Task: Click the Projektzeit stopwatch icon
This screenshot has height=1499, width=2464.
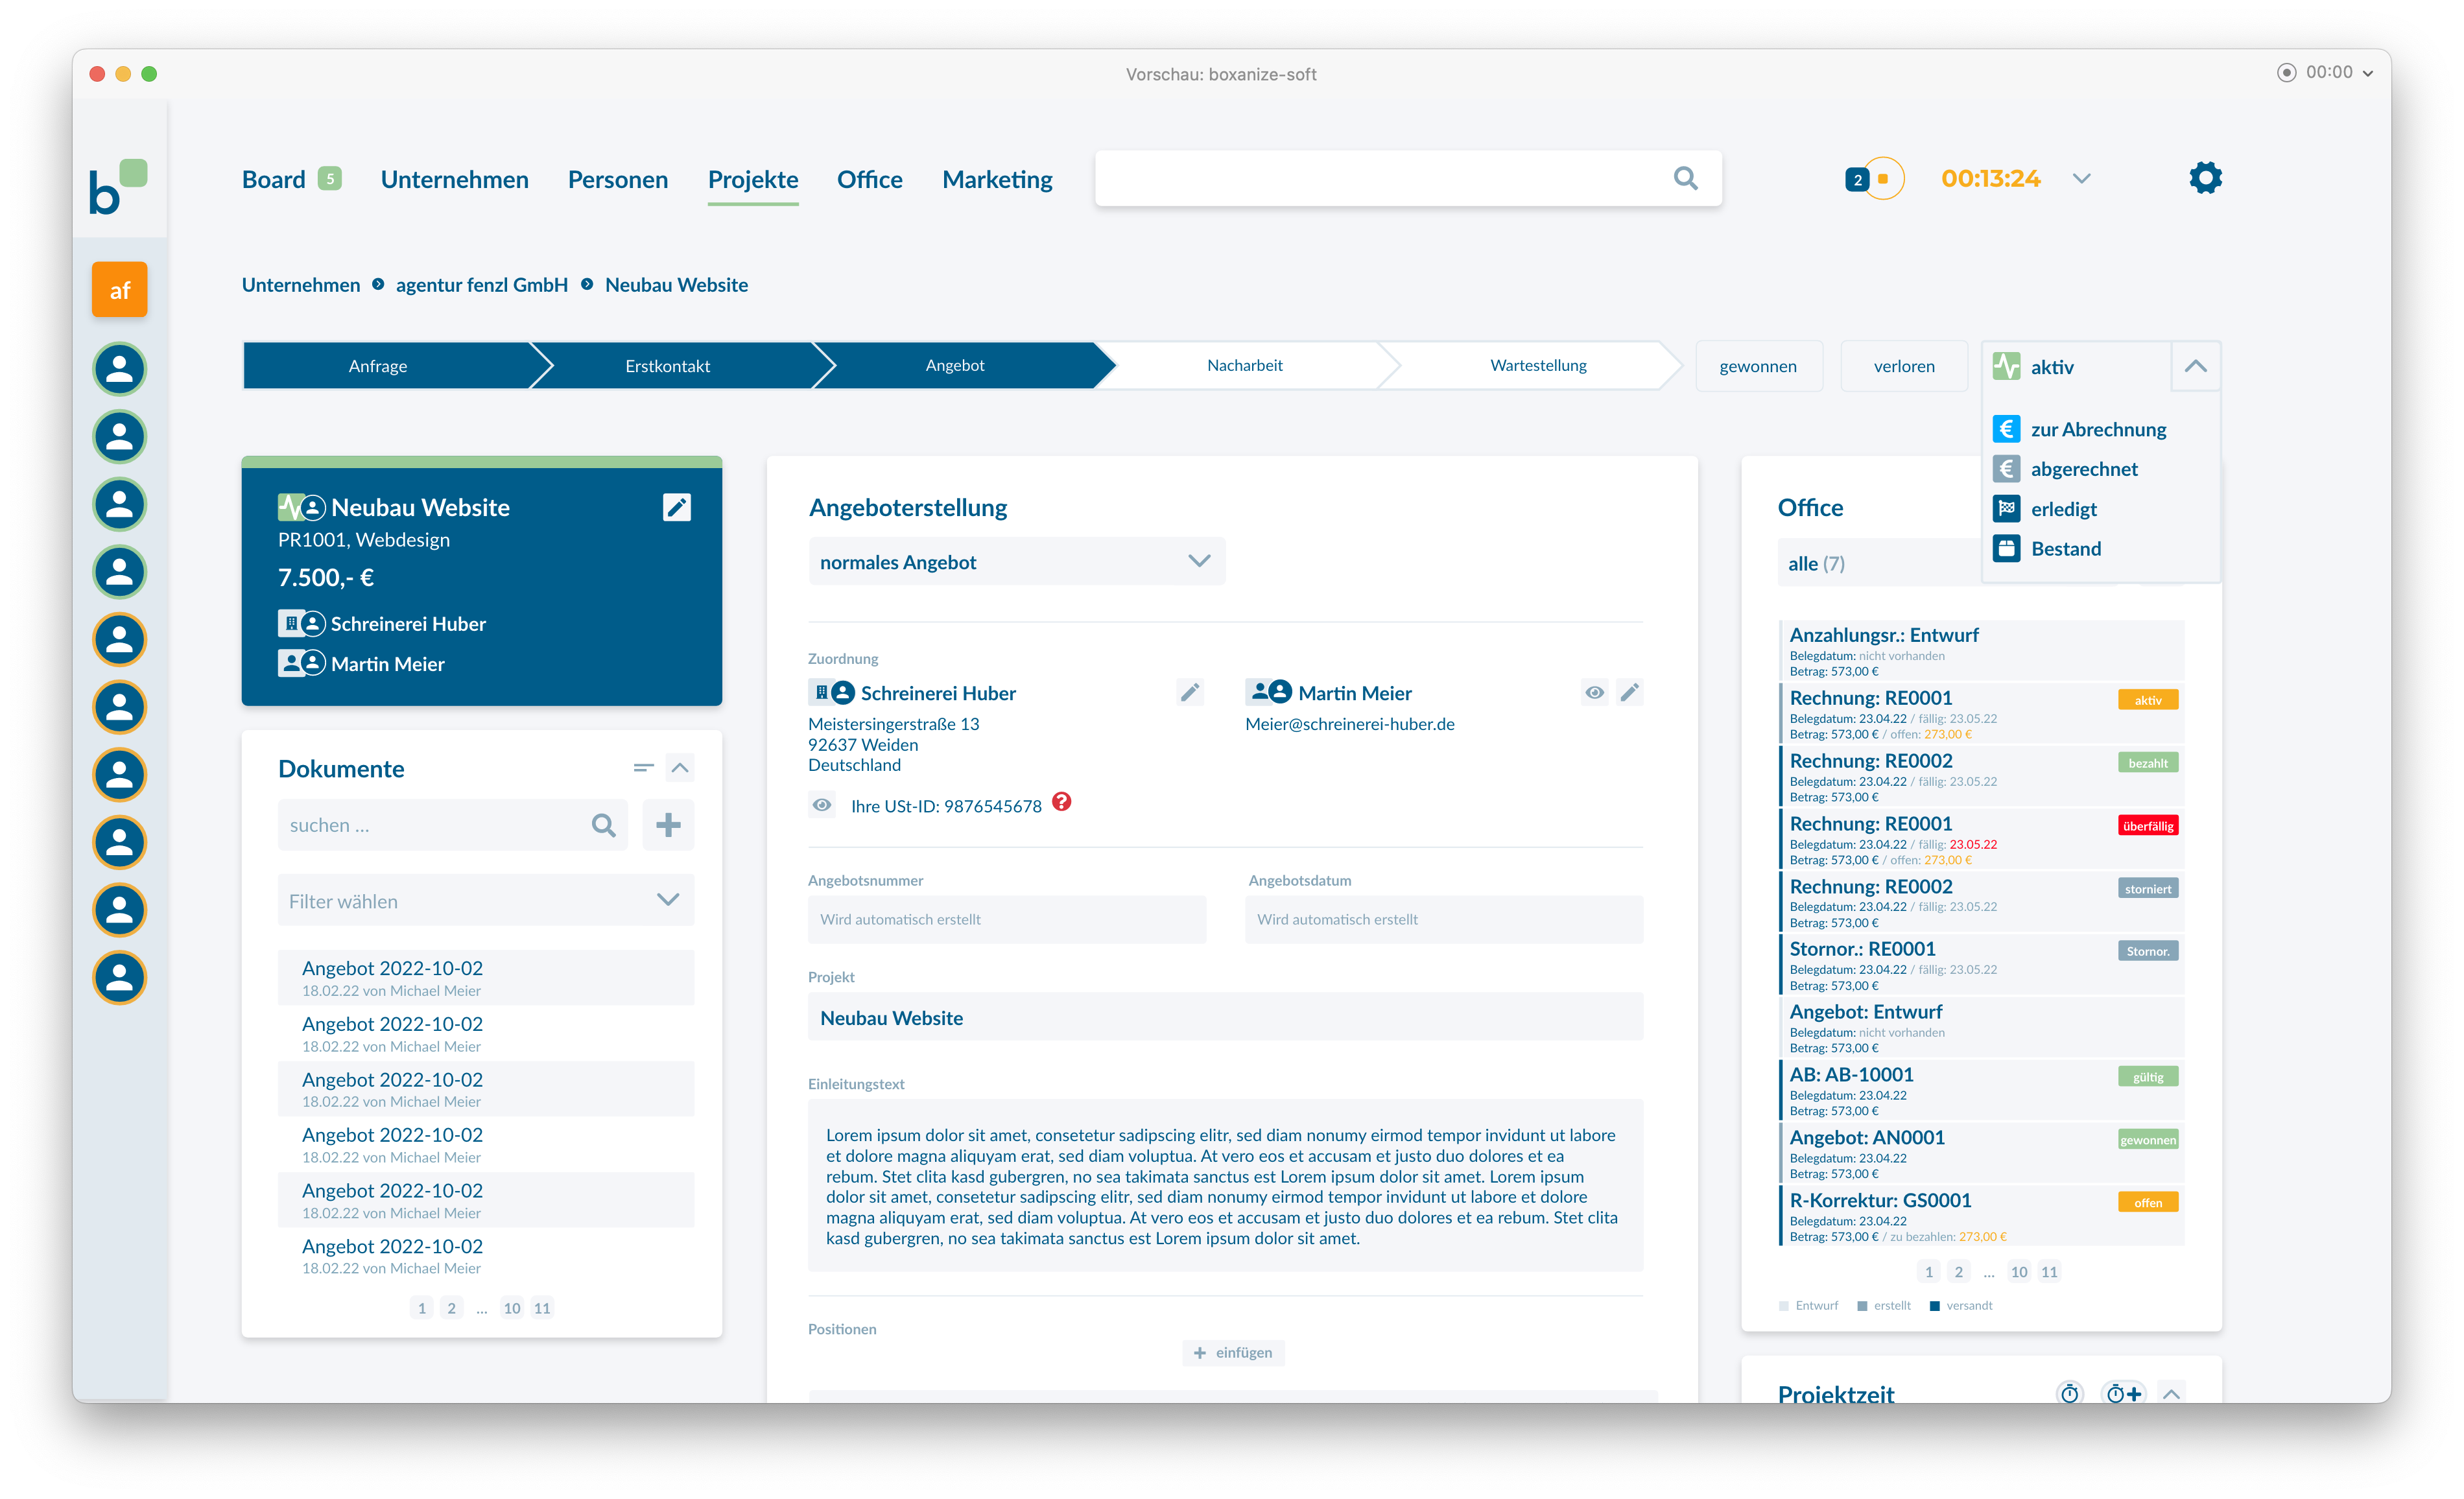Action: [x=2069, y=1393]
